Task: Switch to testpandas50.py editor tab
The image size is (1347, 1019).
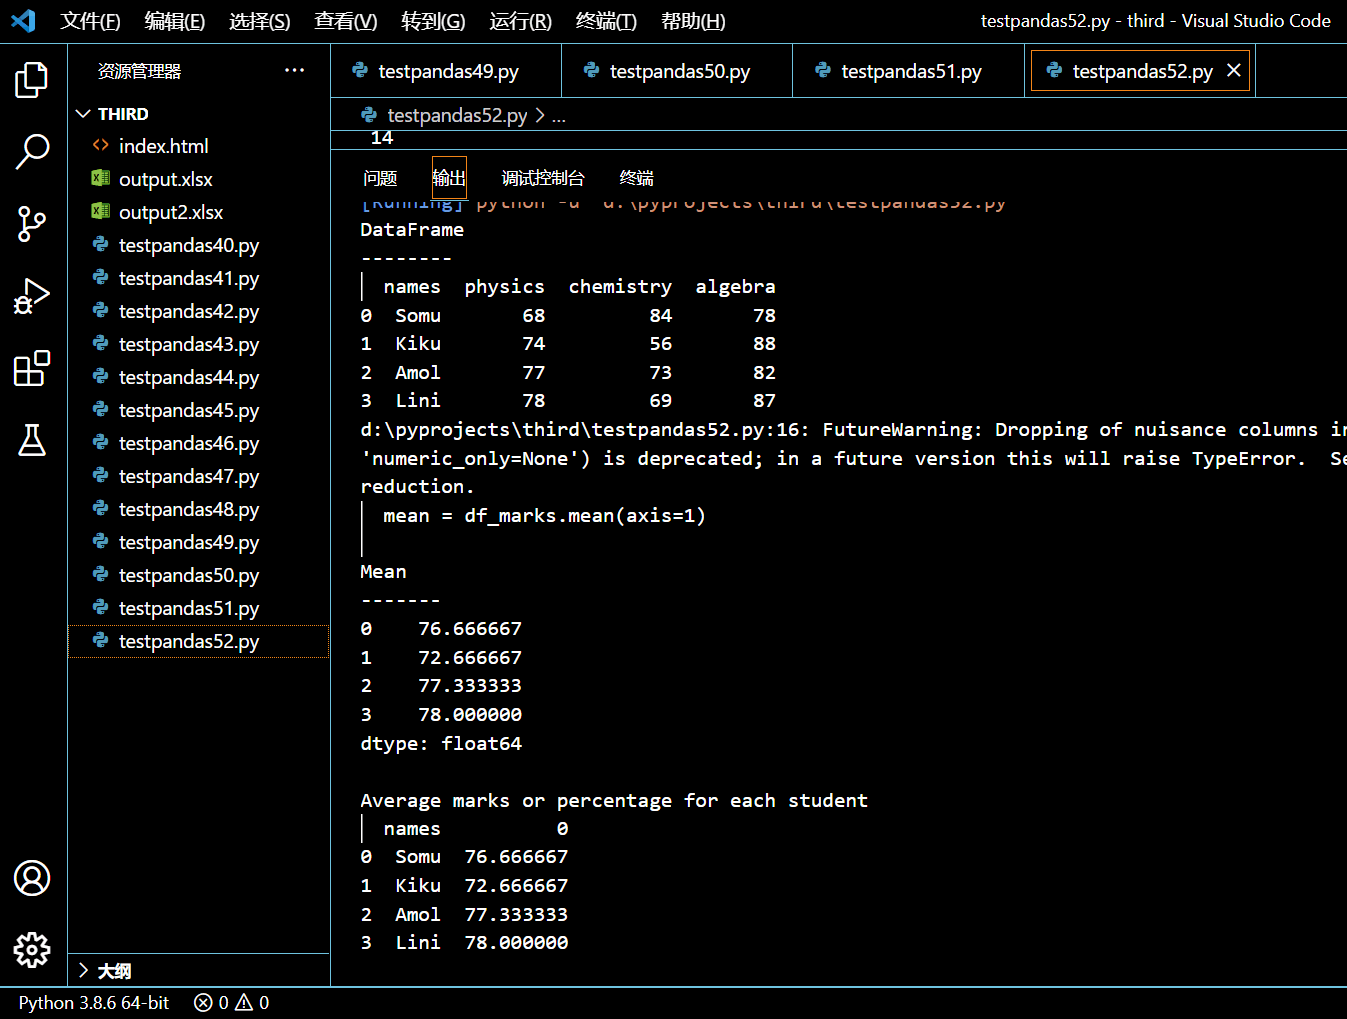Action: [677, 71]
